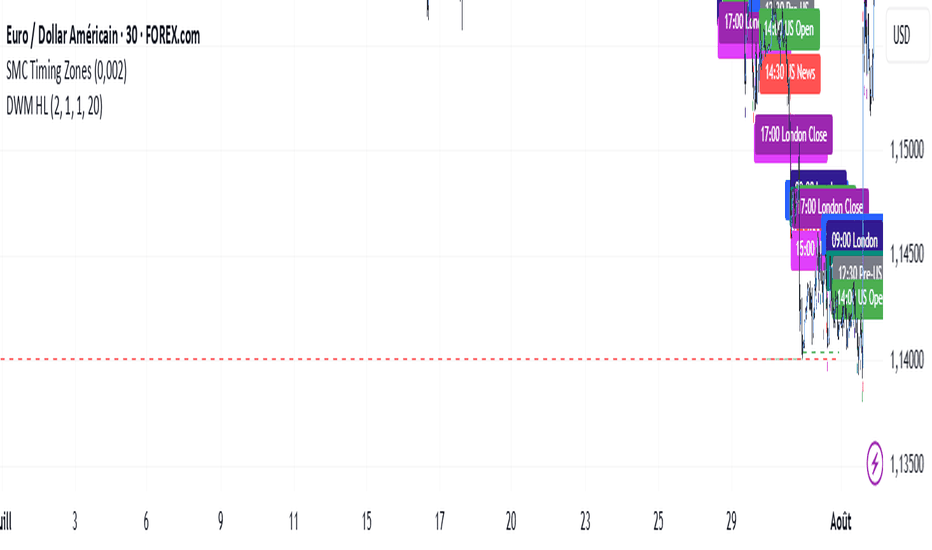932x550 pixels.
Task: Click the purple lightning bolt icon
Action: point(874,463)
